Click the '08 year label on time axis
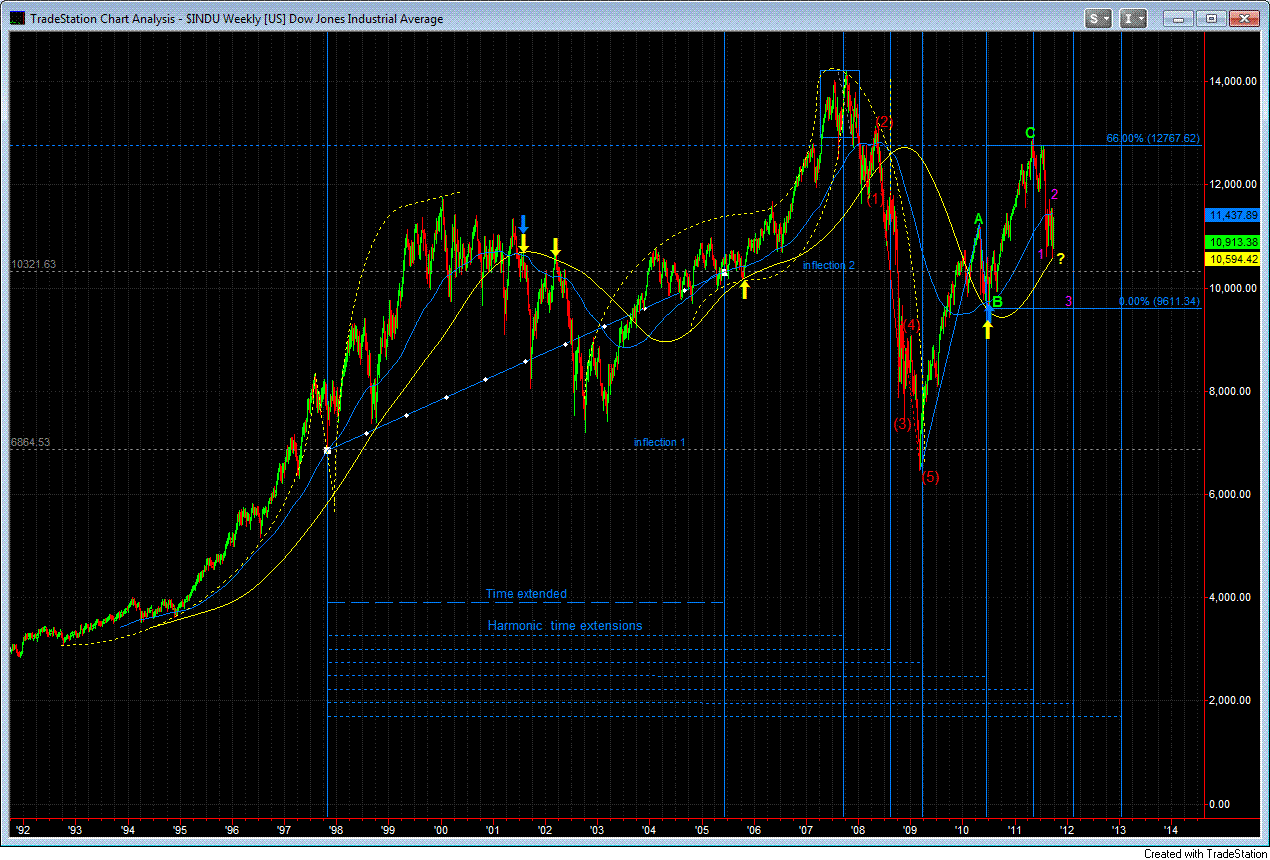The width and height of the screenshot is (1270, 860). (857, 829)
